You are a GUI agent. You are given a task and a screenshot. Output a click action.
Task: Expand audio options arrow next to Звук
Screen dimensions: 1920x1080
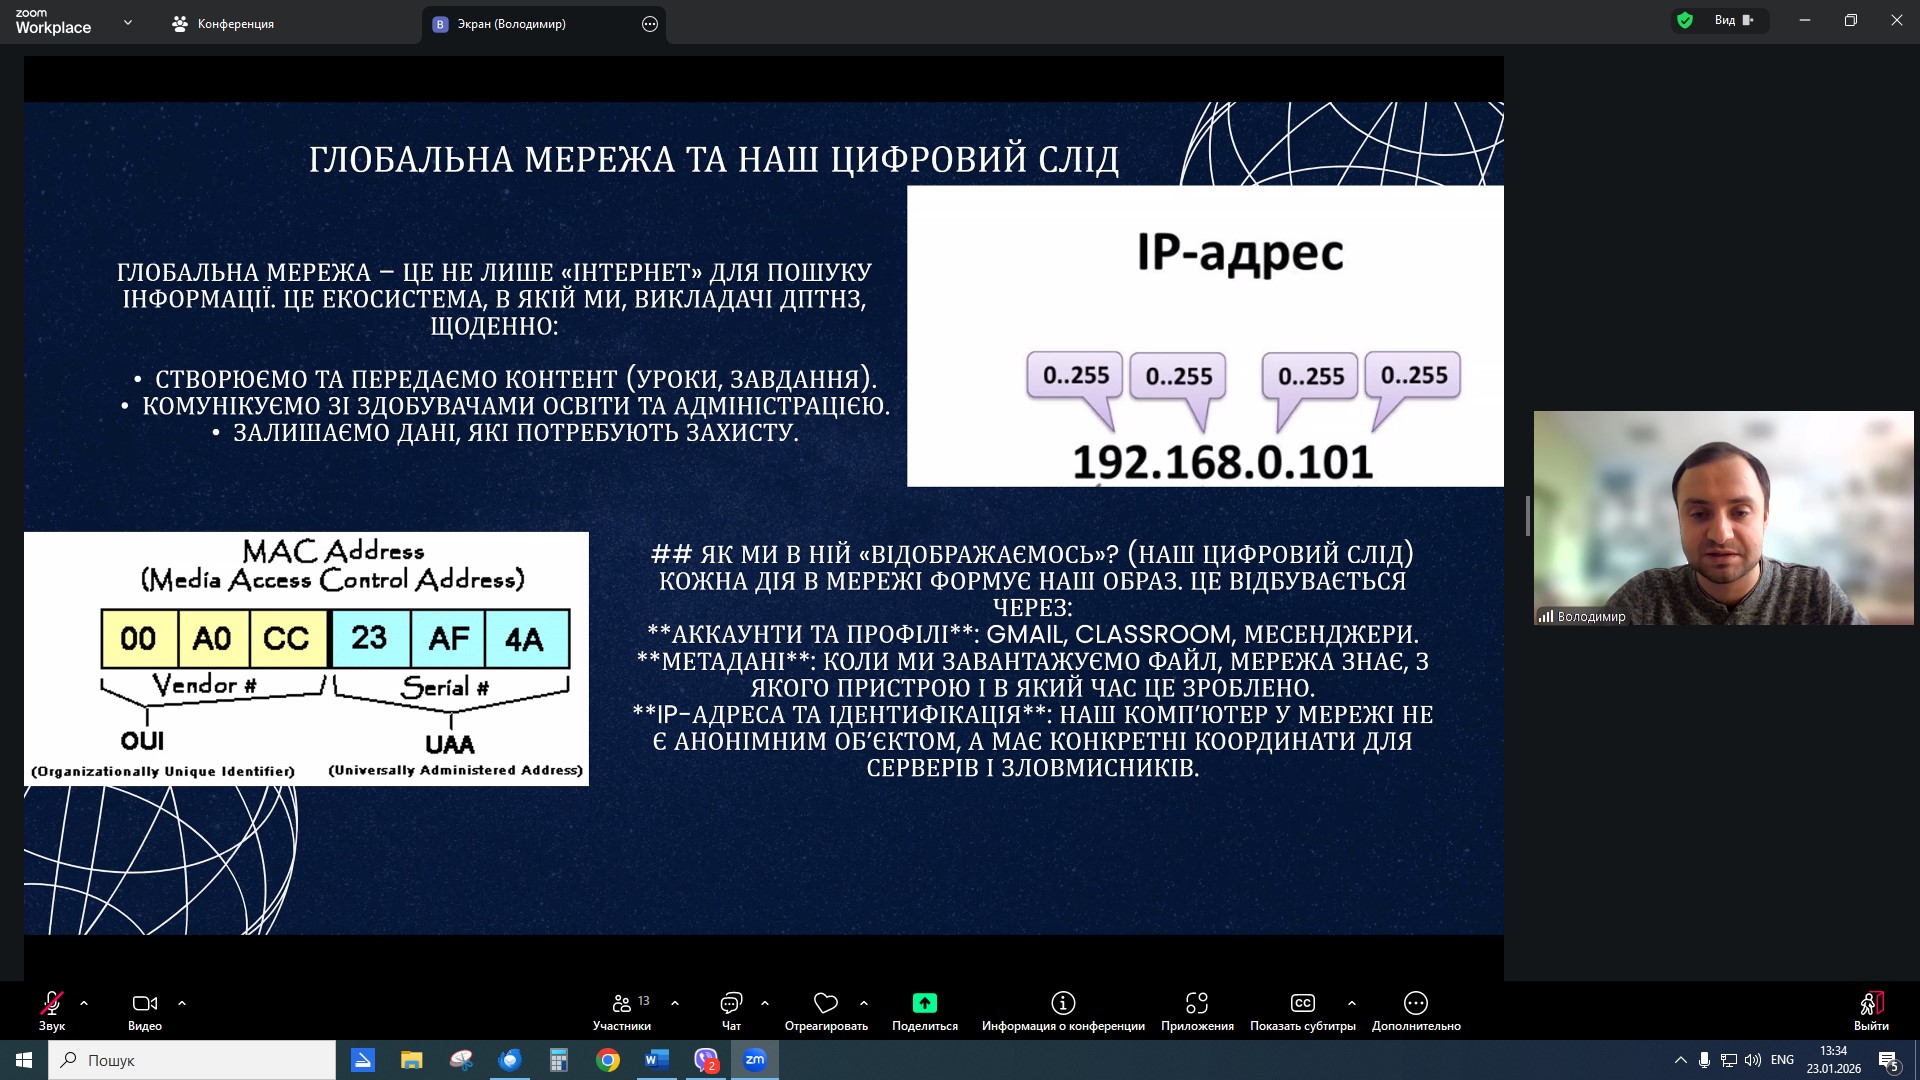(x=84, y=1003)
